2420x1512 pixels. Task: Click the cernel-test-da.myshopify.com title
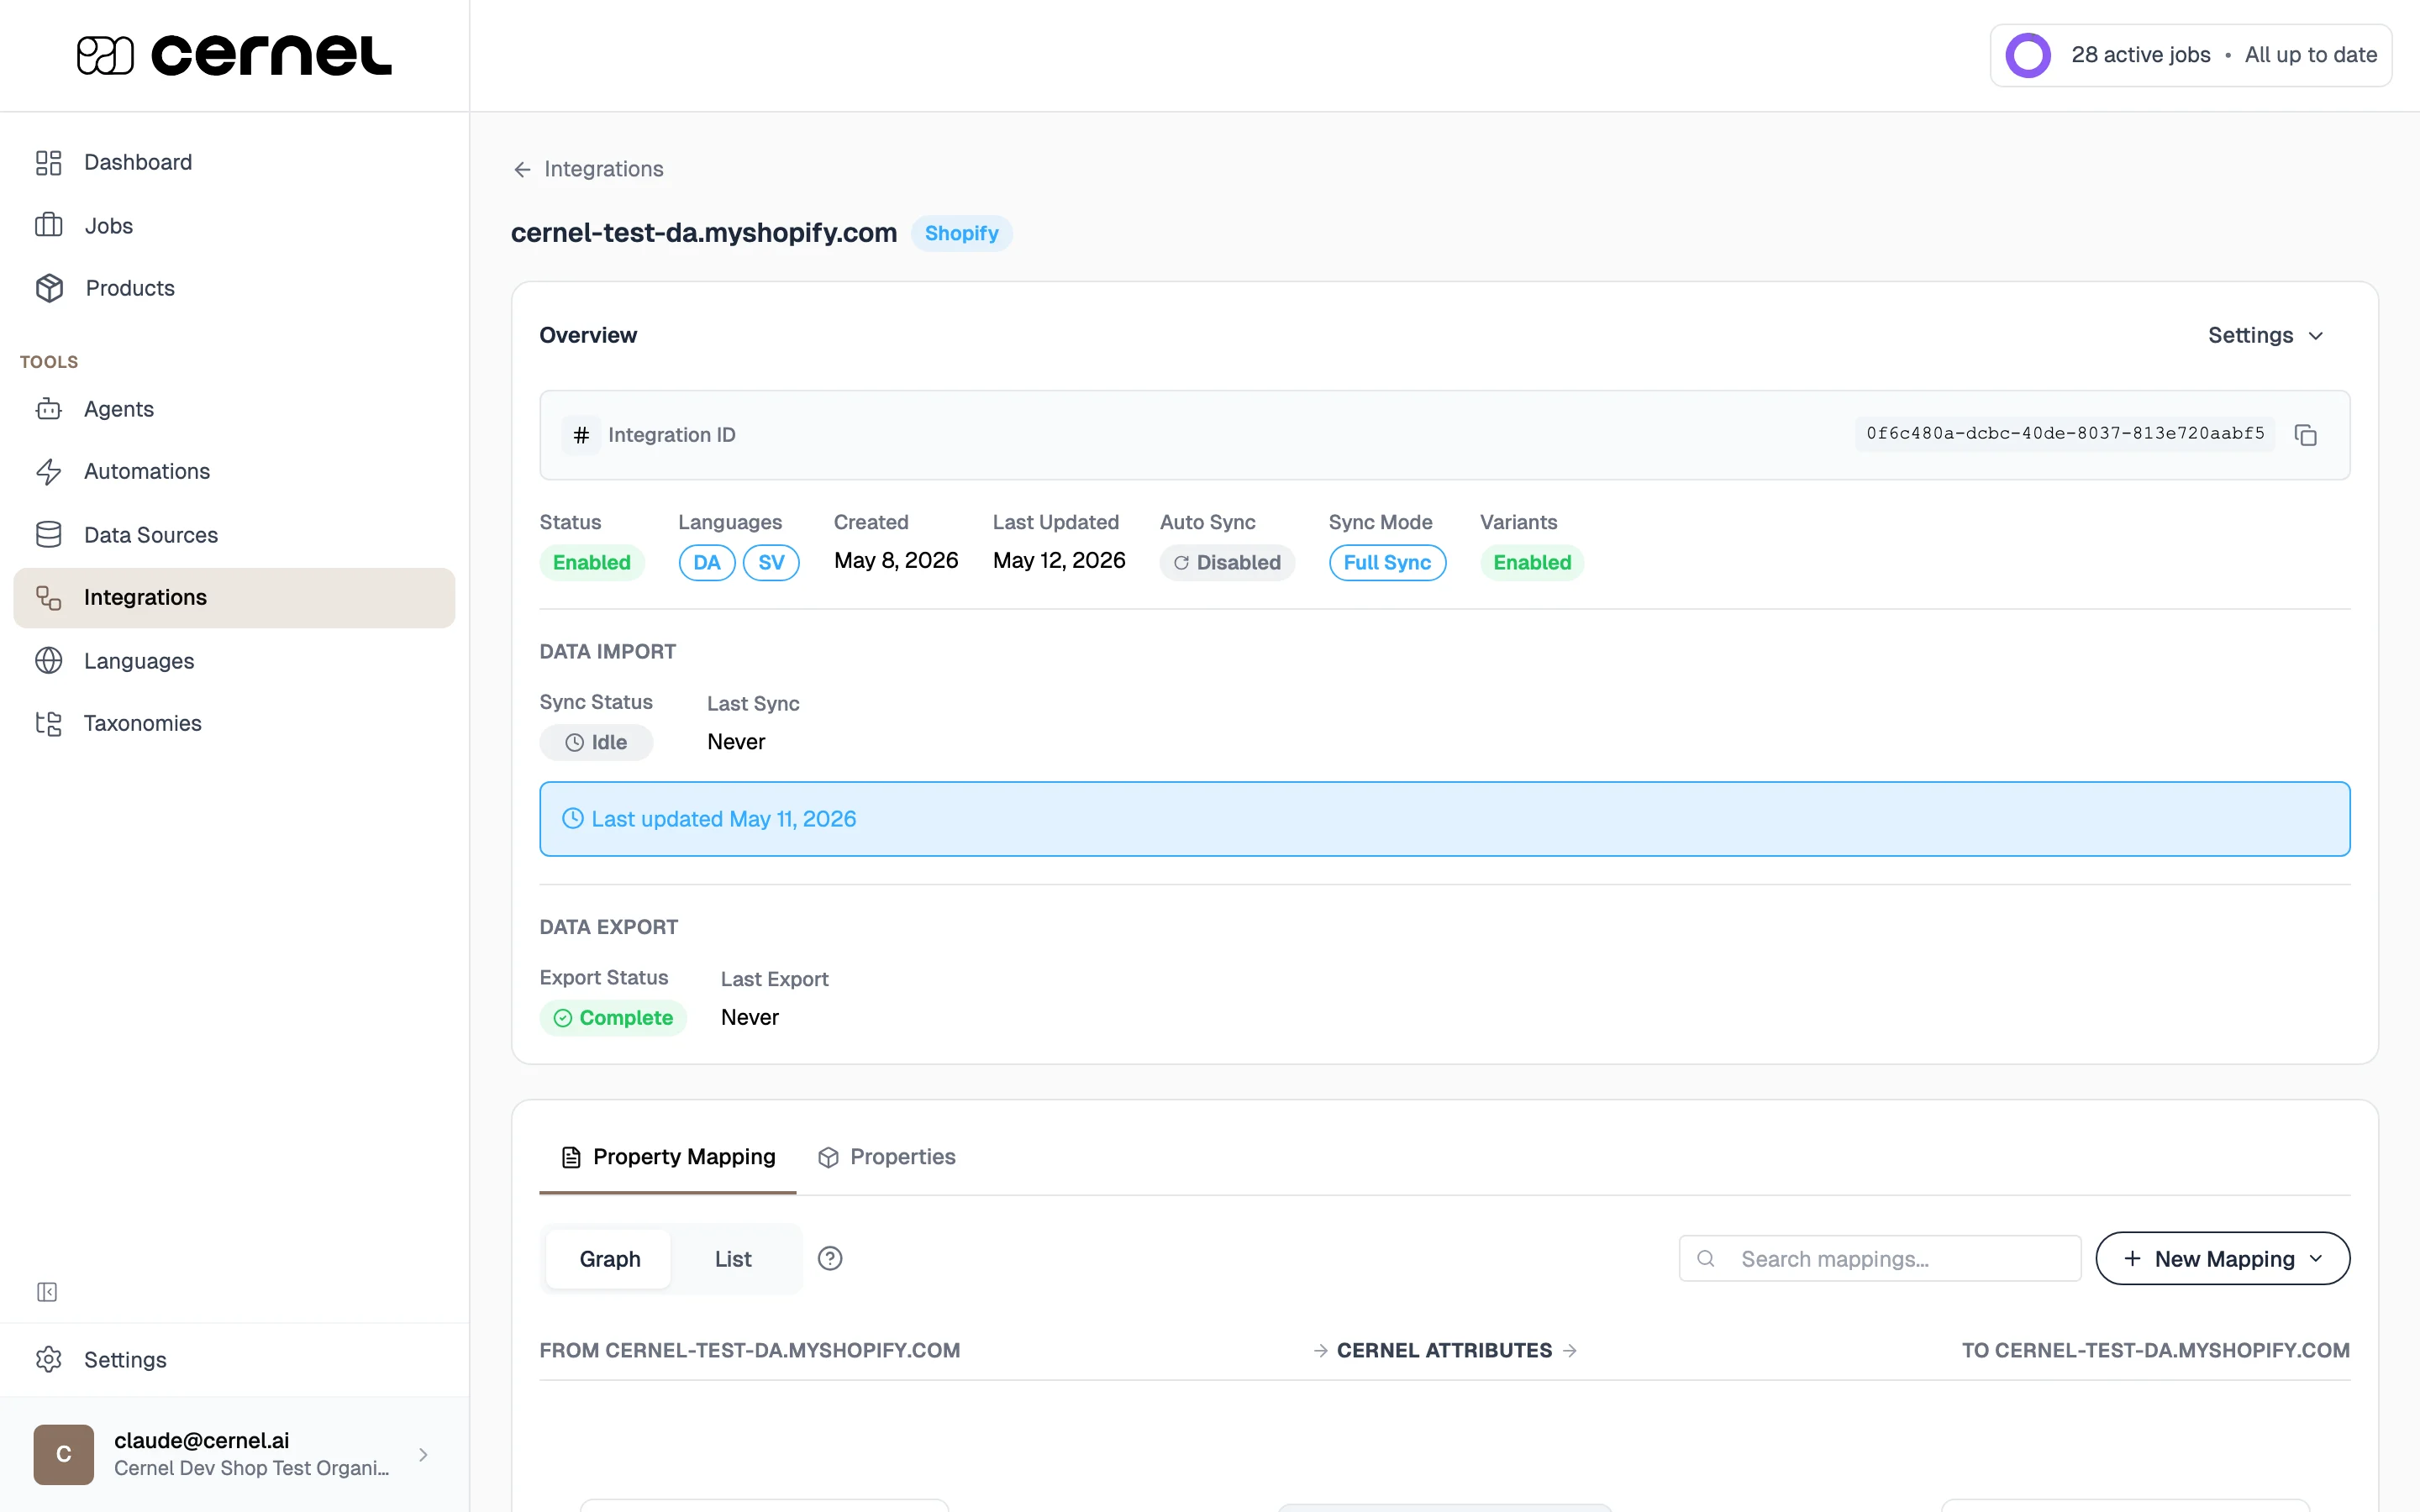pos(704,233)
